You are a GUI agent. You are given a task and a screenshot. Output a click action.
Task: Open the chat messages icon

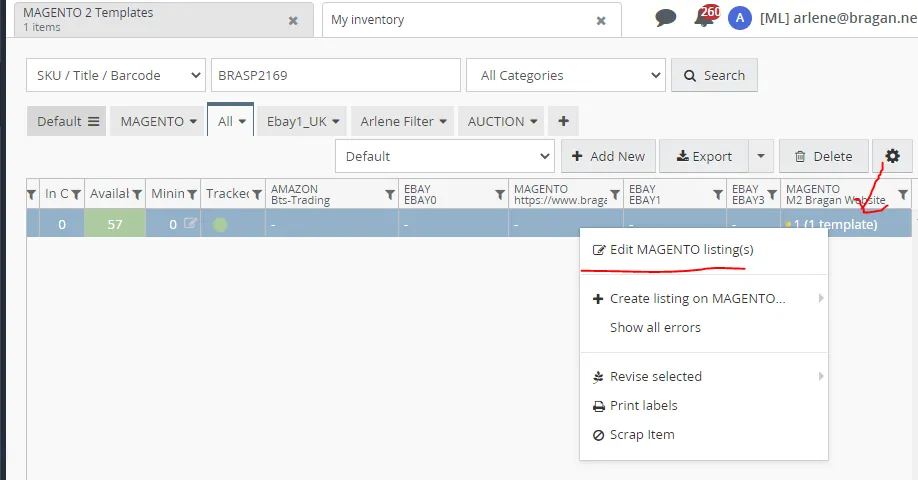(x=665, y=18)
